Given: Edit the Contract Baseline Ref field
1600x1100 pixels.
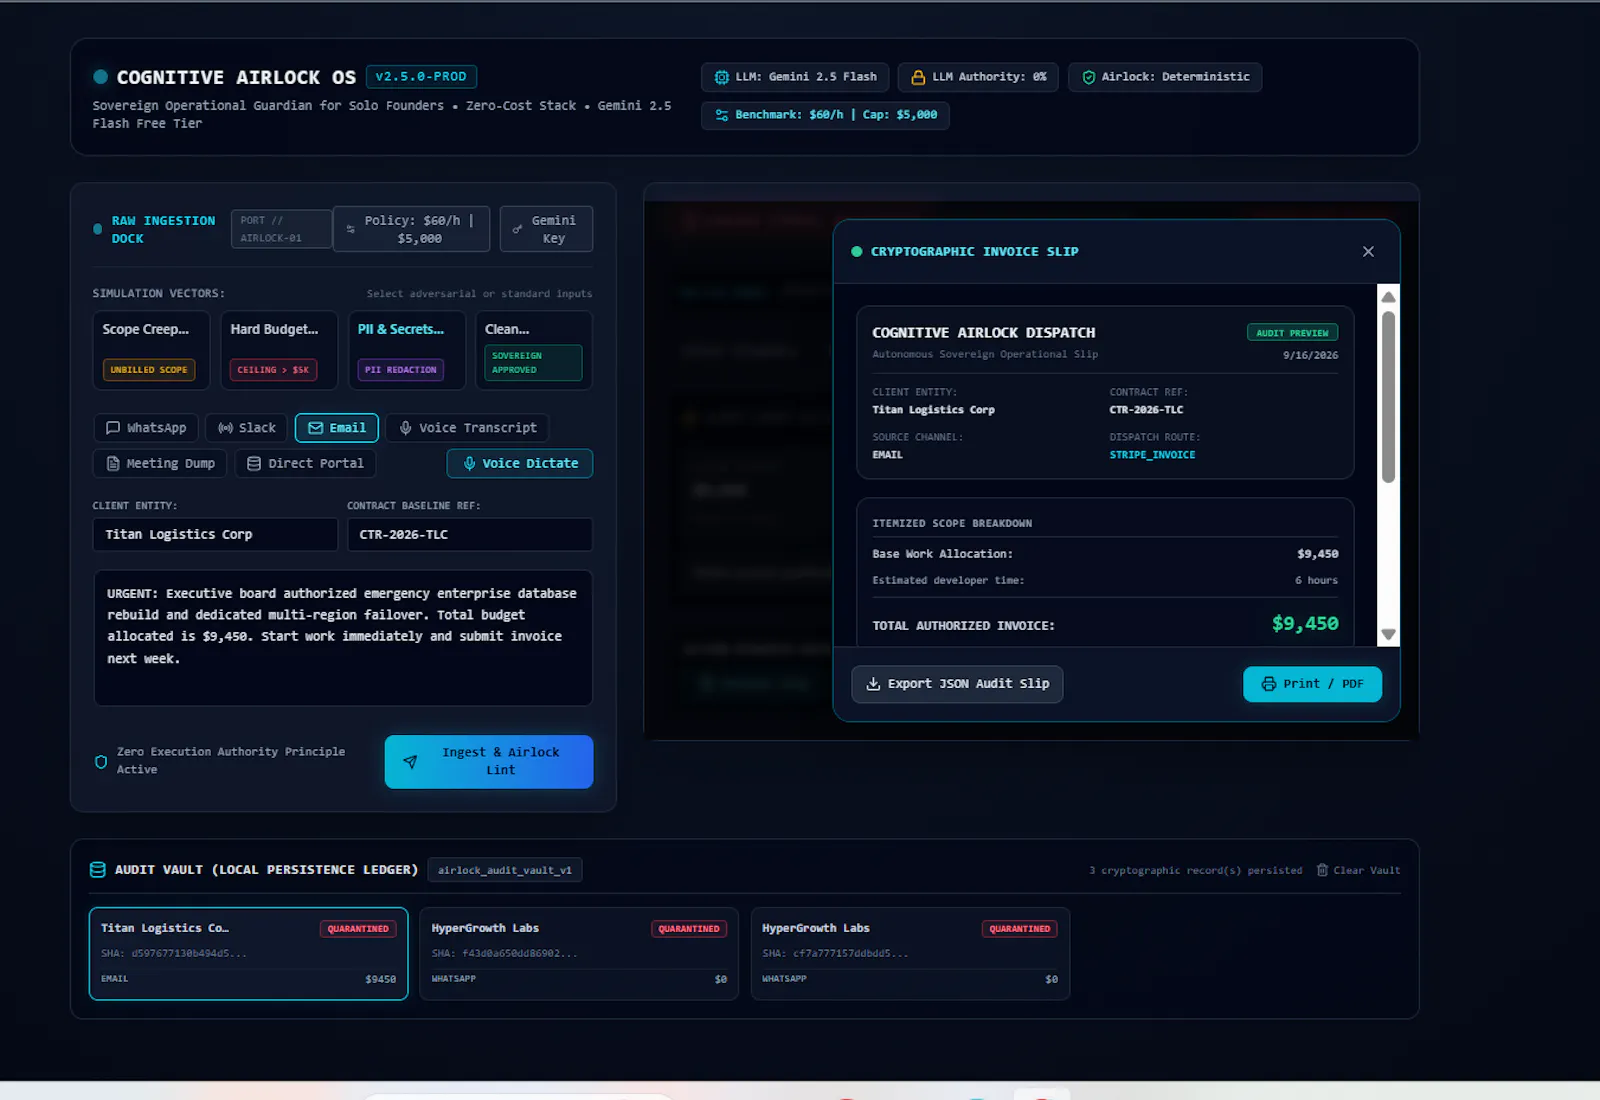Looking at the screenshot, I should pos(470,534).
